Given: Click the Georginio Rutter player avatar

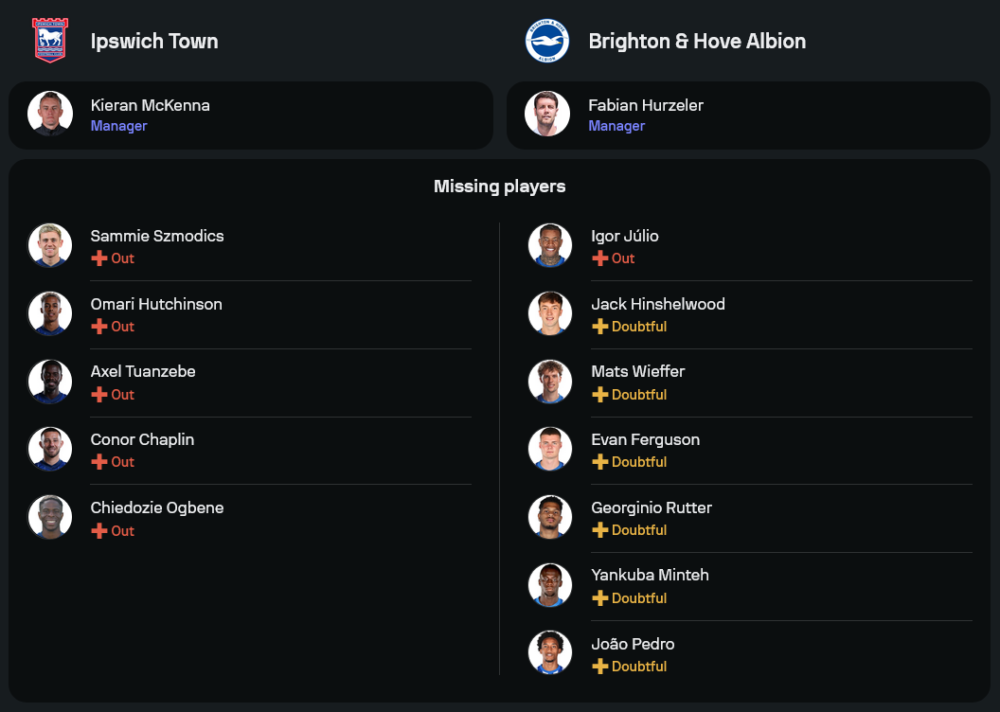Looking at the screenshot, I should 549,516.
